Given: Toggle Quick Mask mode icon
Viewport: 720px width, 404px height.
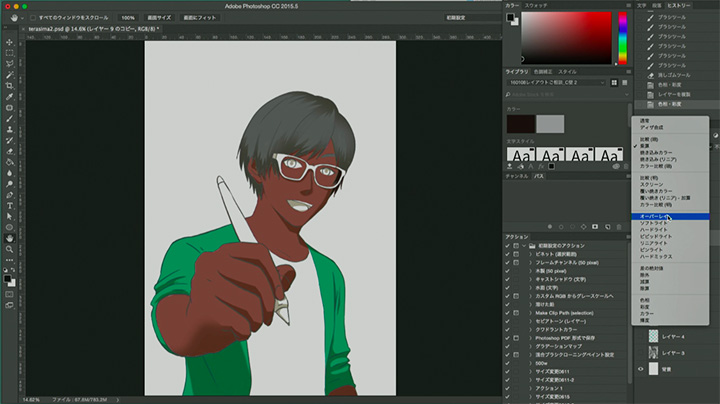Looking at the screenshot, I should (9, 294).
